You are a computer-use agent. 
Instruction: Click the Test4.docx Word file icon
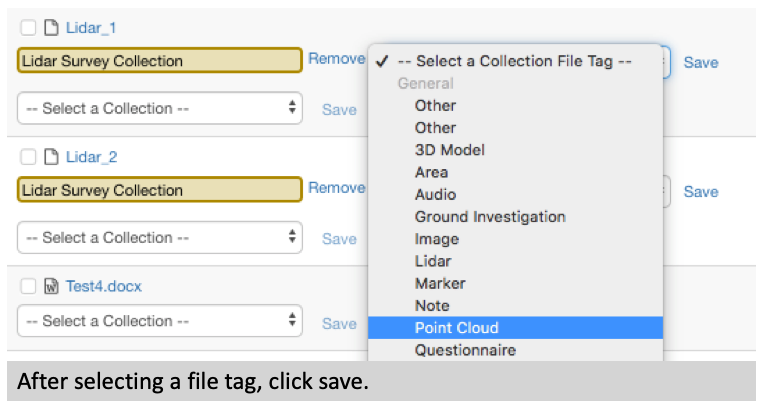51,286
